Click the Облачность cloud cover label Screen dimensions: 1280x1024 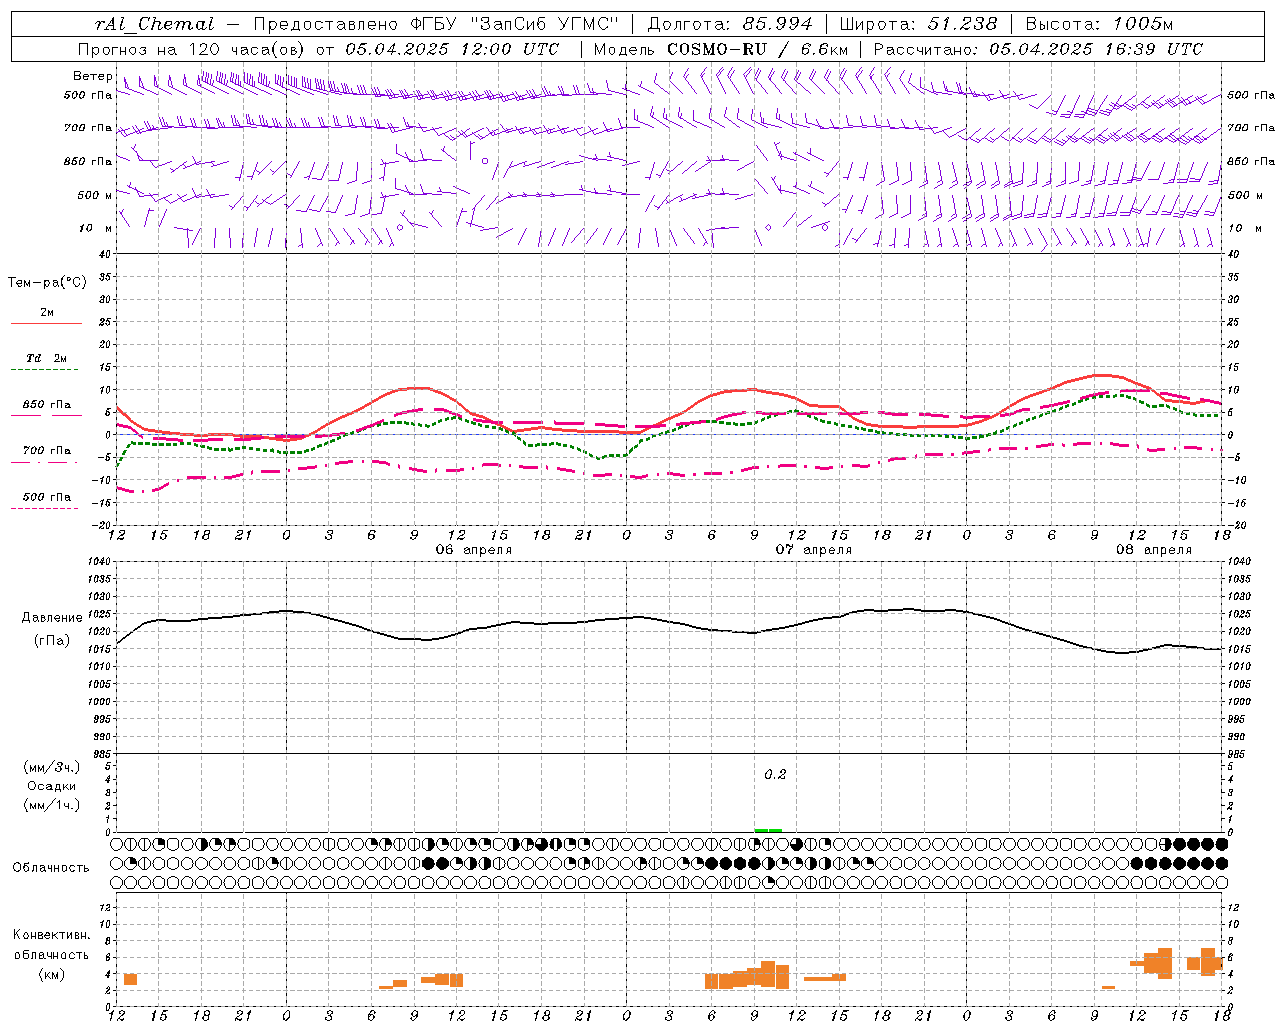pyautogui.click(x=51, y=868)
